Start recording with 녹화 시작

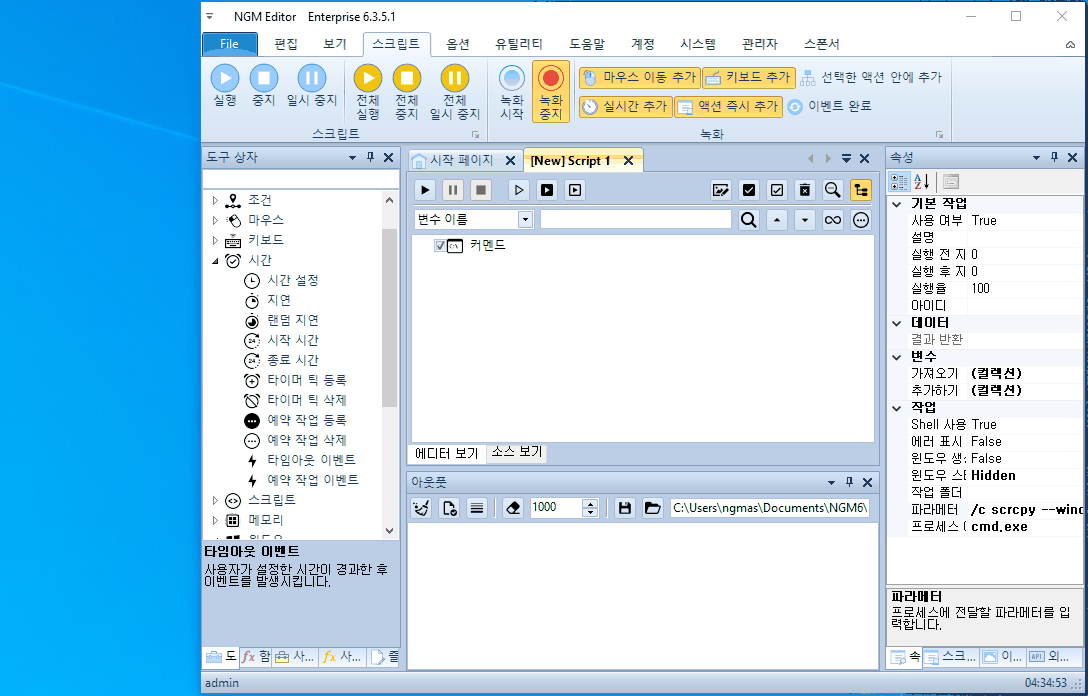coord(511,92)
